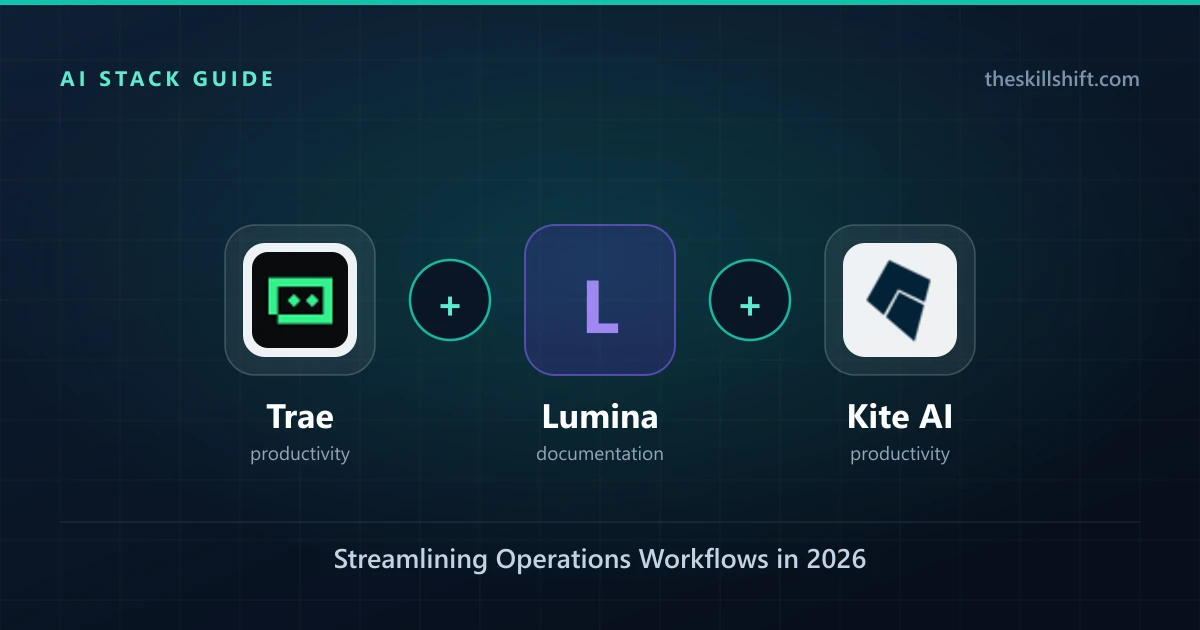Image resolution: width=1200 pixels, height=630 pixels.
Task: Click the Trae name label
Action: 300,416
